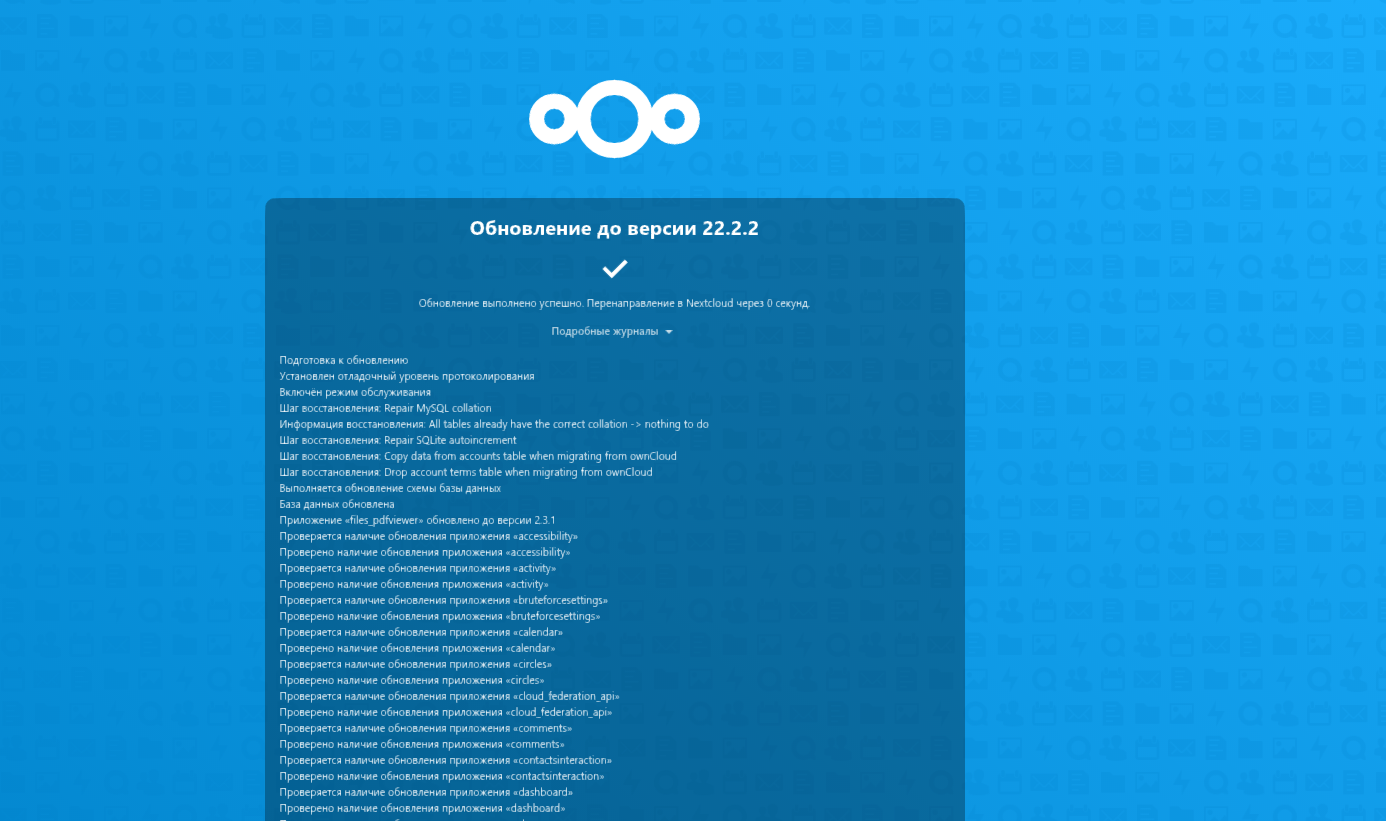Click 'Проверяется' line for «bruteforcesettings»
Screen dimensions: 1386x821
click(x=443, y=600)
